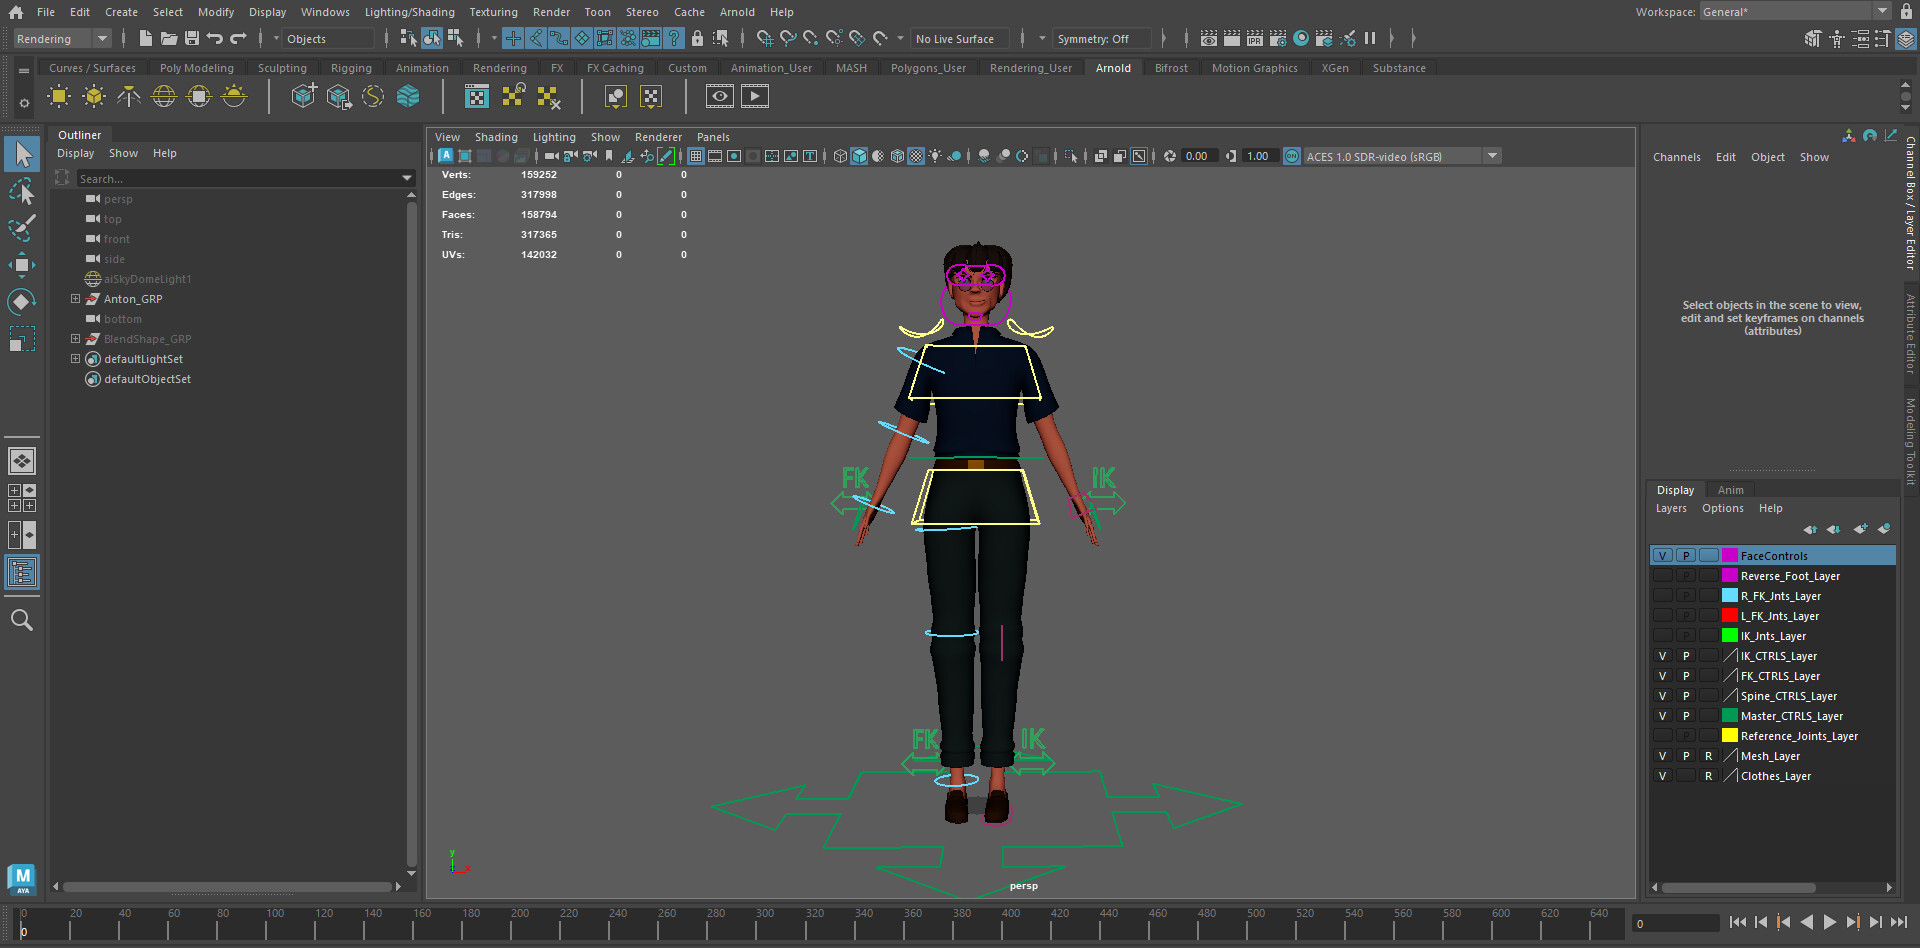Screen dimensions: 1920x948
Task: Toggle the resolution gate in the viewport
Action: coord(734,156)
